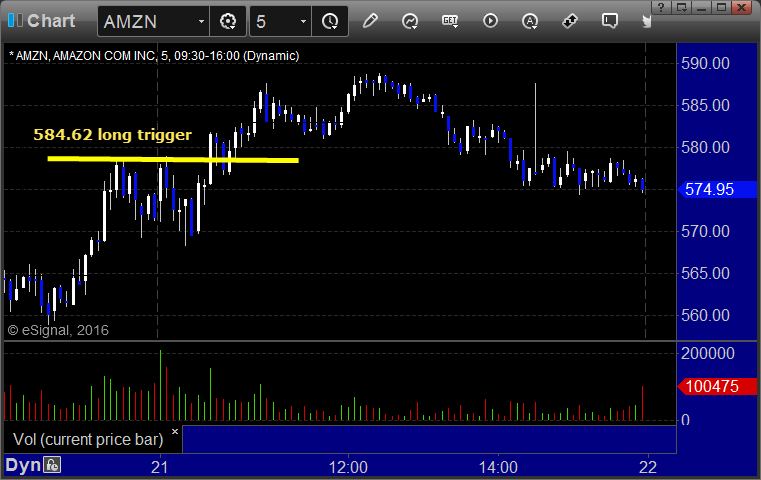Click the 574.95 current price marker
761x480 pixels.
(x=717, y=189)
